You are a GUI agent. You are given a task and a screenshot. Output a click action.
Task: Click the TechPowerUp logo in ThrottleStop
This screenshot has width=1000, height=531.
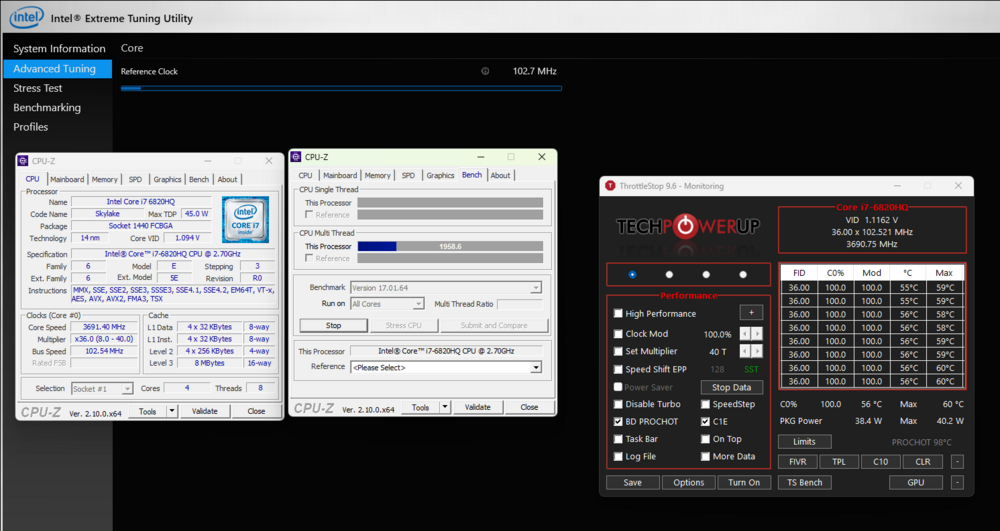click(x=686, y=227)
